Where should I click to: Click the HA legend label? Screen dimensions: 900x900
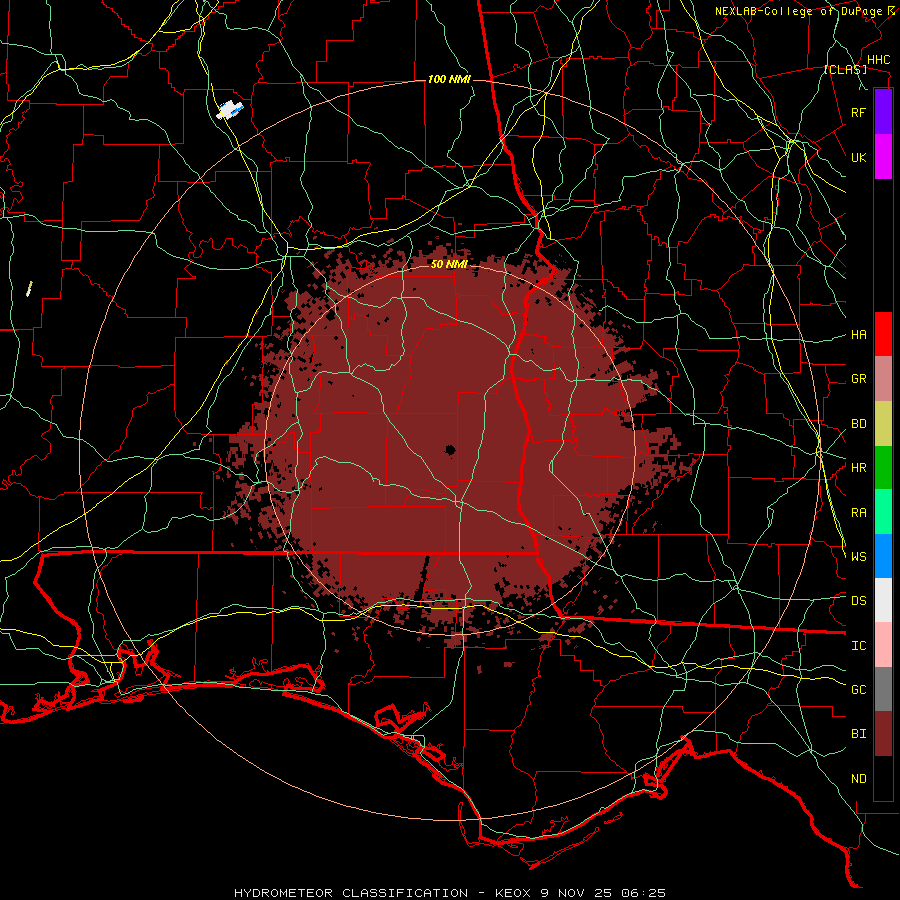tap(858, 335)
